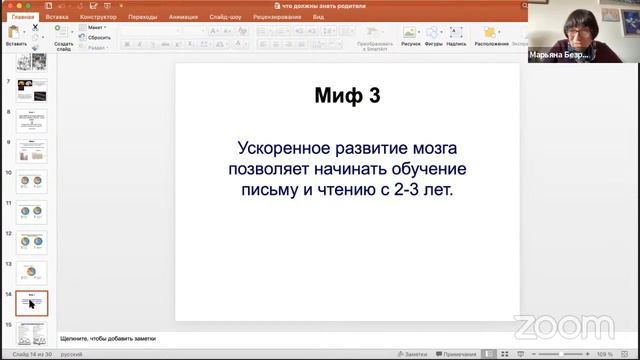Click the increase font size icon
640x360 pixels.
point(214,31)
